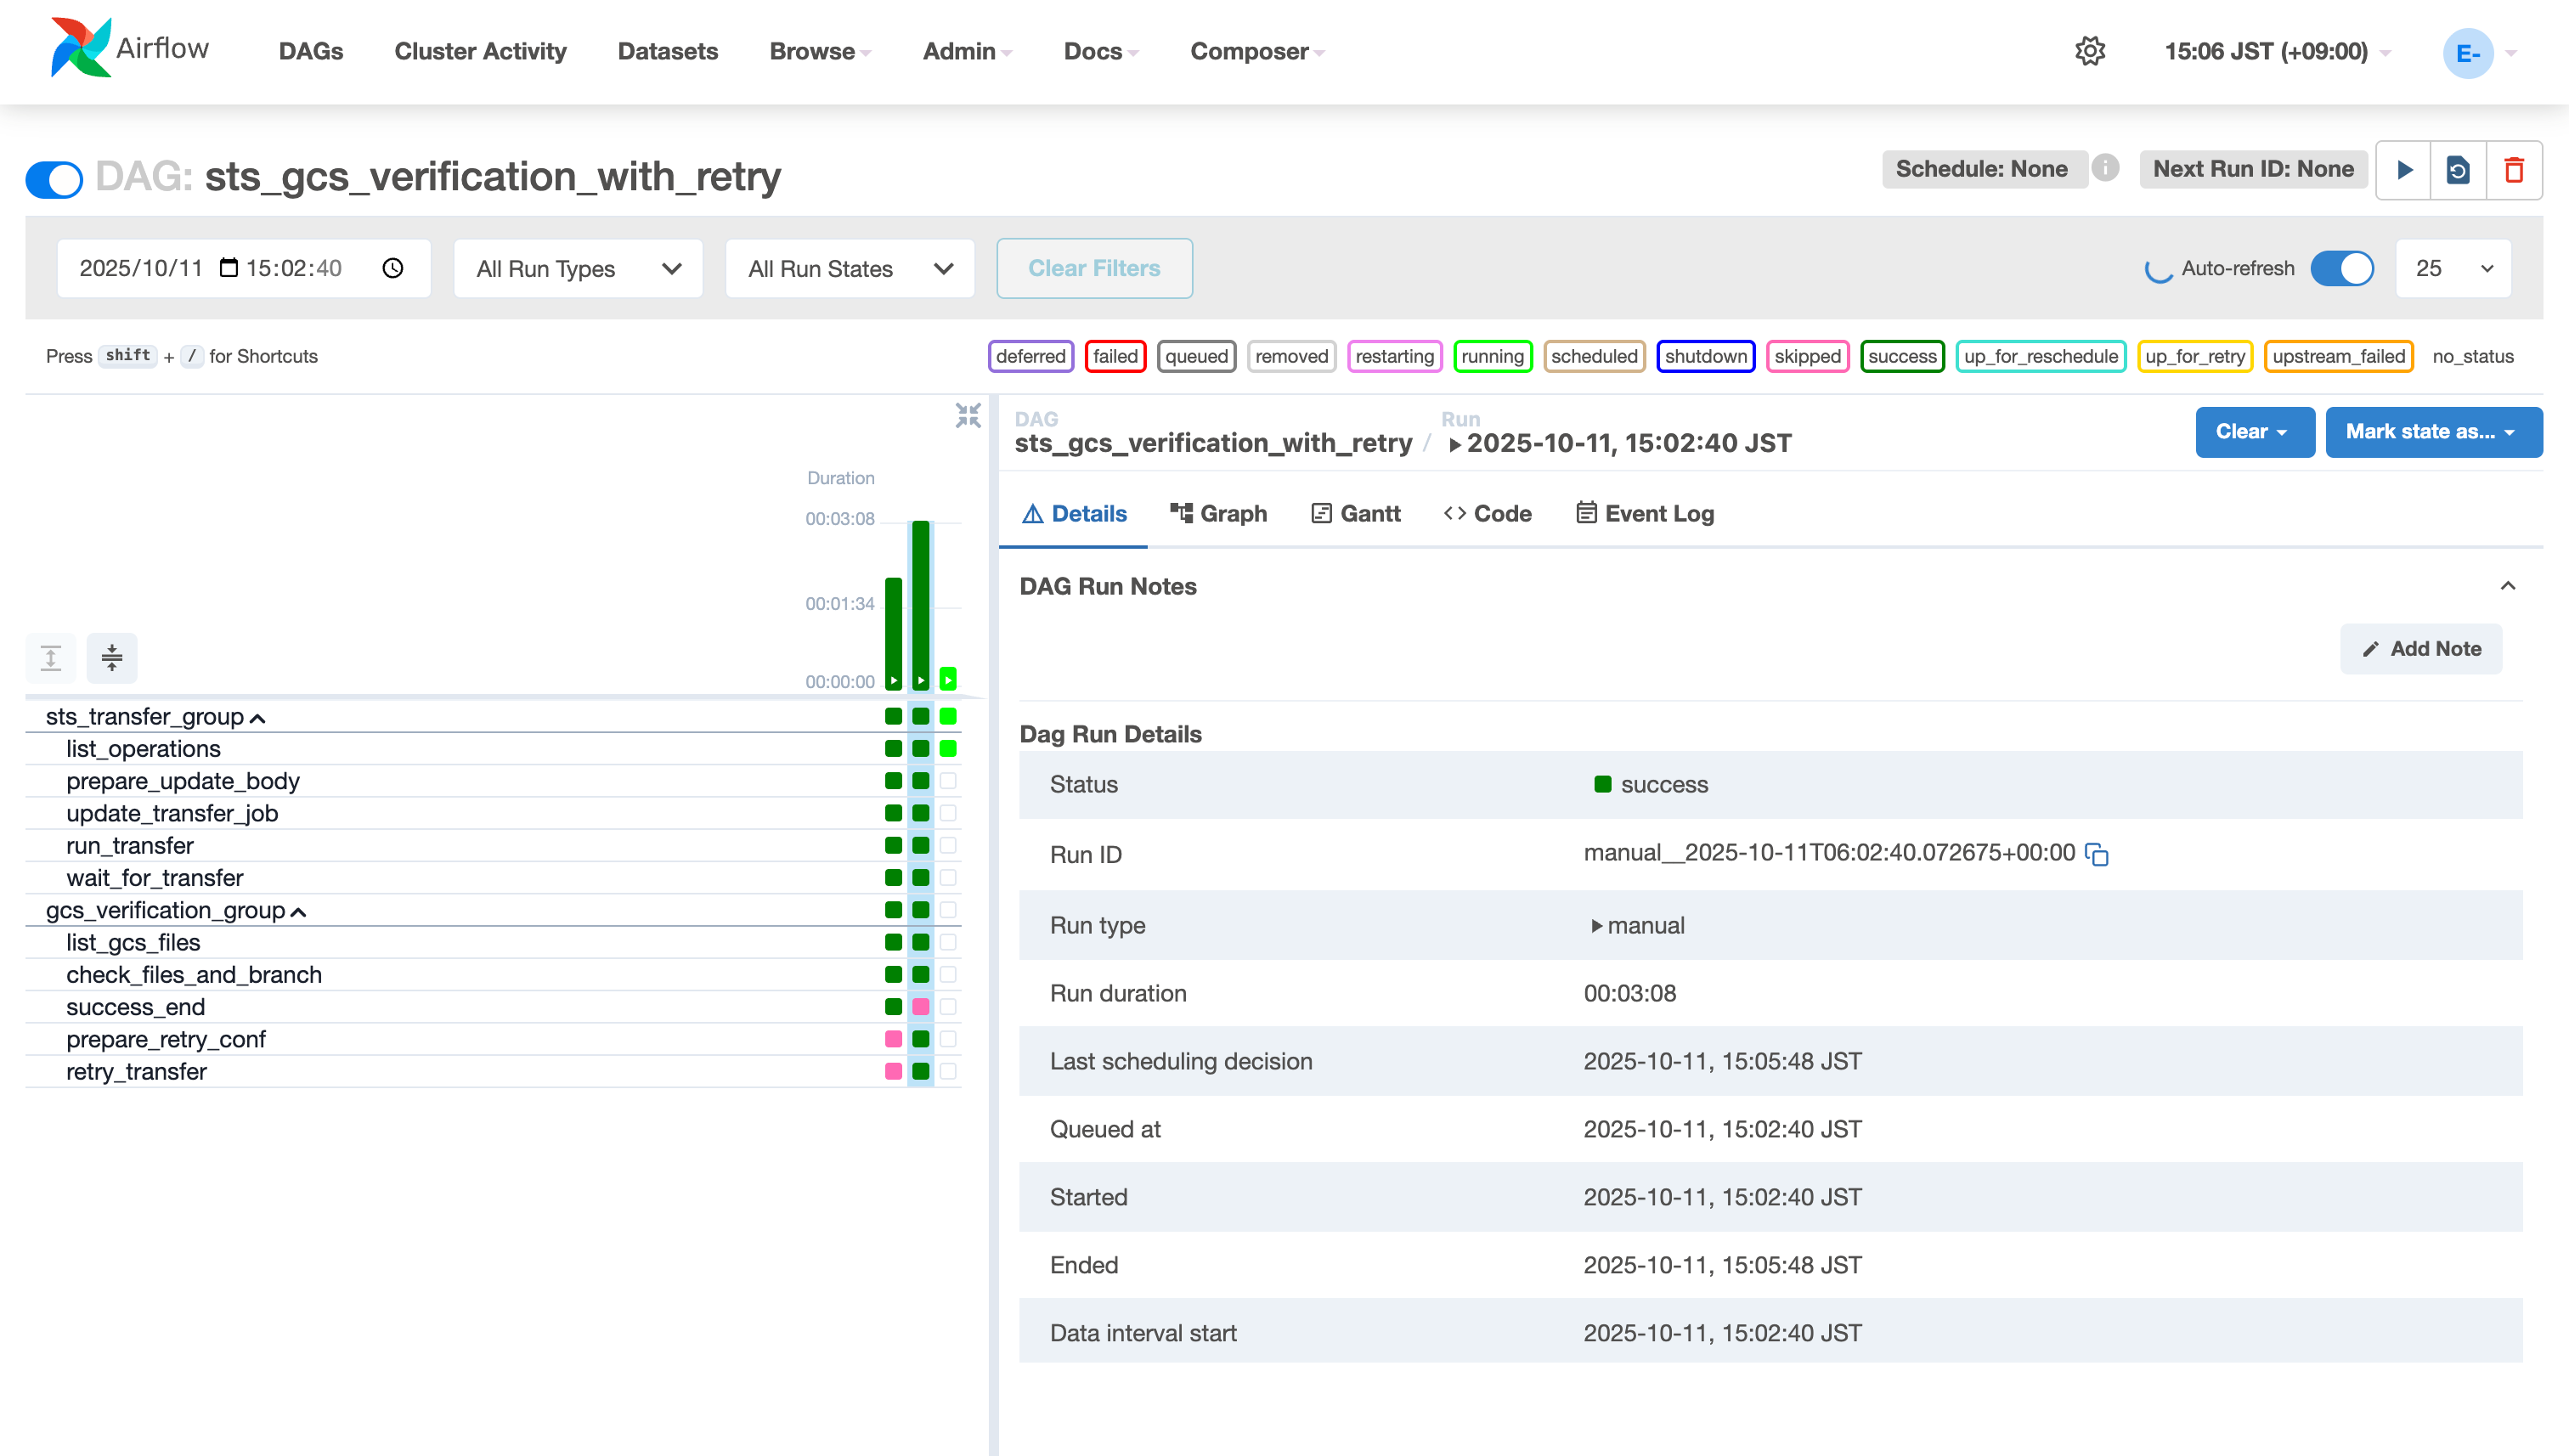Viewport: 2569px width, 1456px height.
Task: Click the schedule info icon
Action: [2105, 167]
